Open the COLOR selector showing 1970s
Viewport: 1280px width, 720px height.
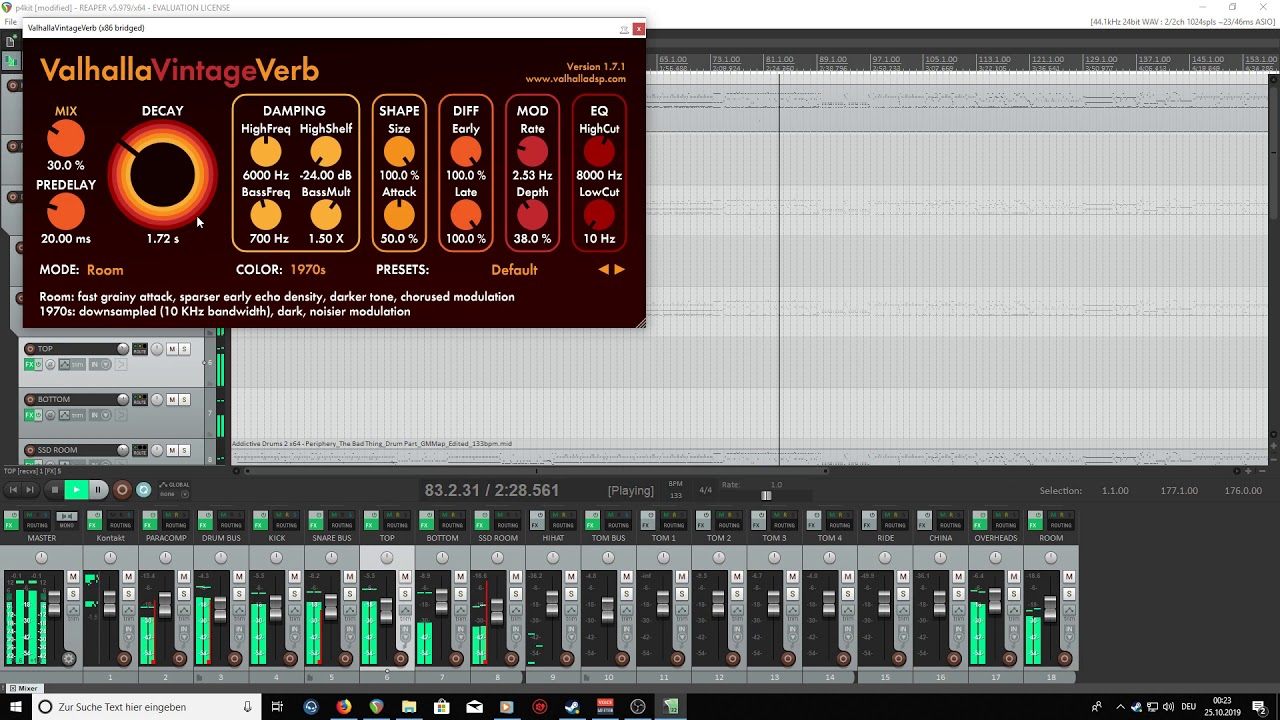[308, 270]
